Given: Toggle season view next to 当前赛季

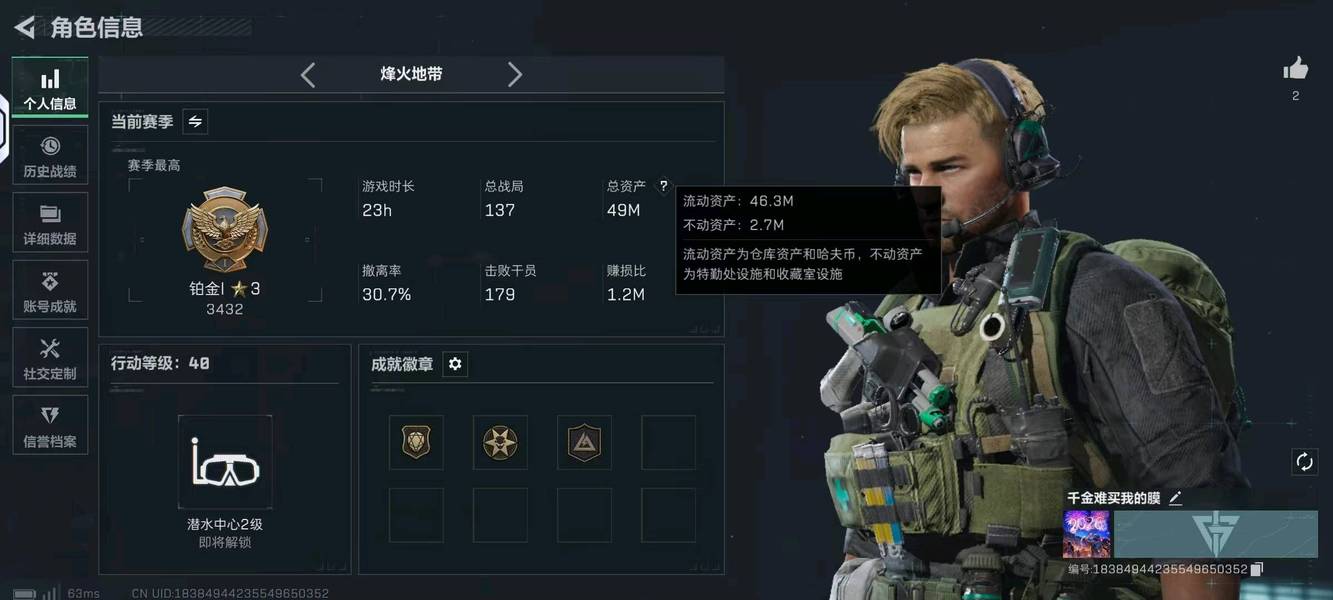Looking at the screenshot, I should 195,121.
